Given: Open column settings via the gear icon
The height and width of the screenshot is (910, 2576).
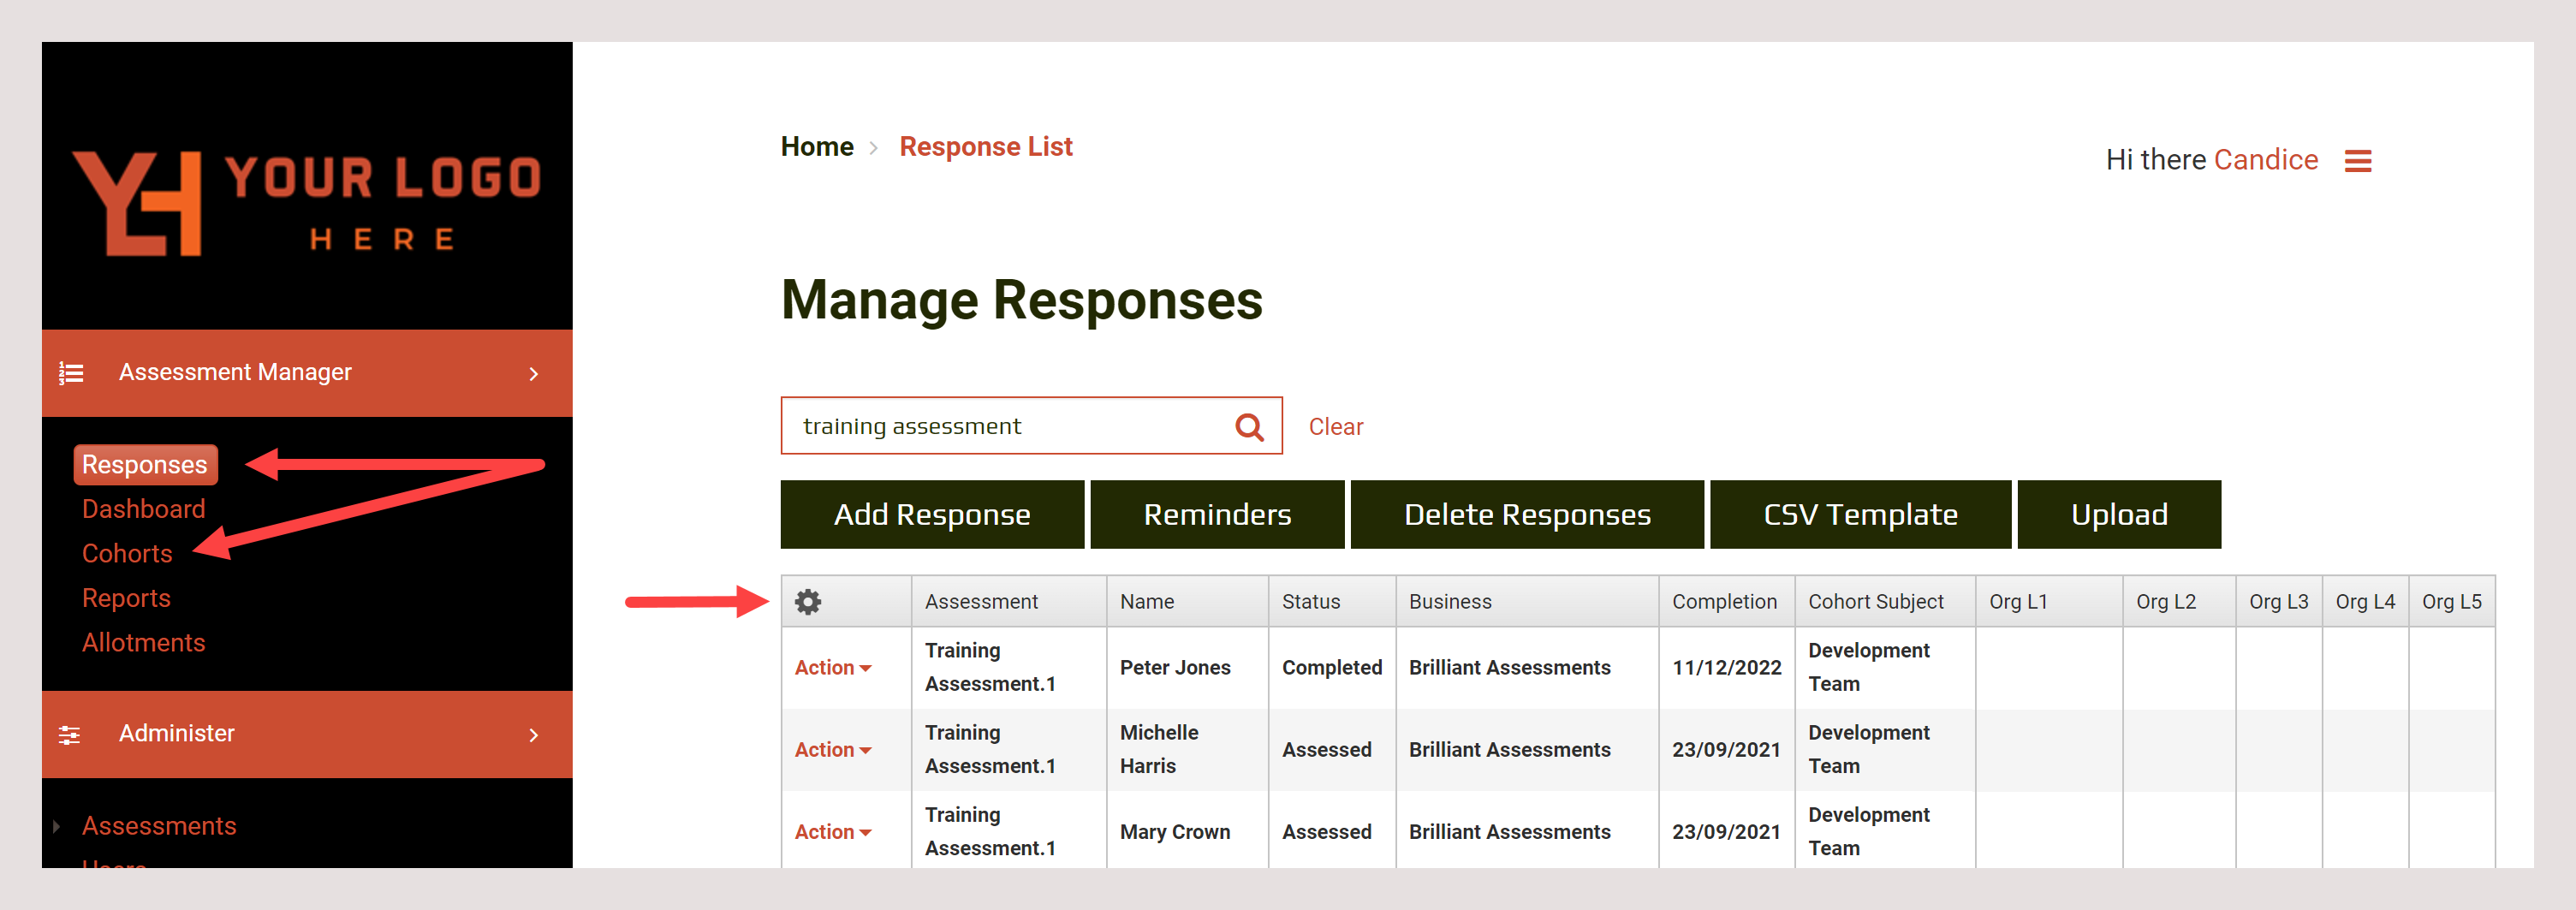Looking at the screenshot, I should click(809, 601).
